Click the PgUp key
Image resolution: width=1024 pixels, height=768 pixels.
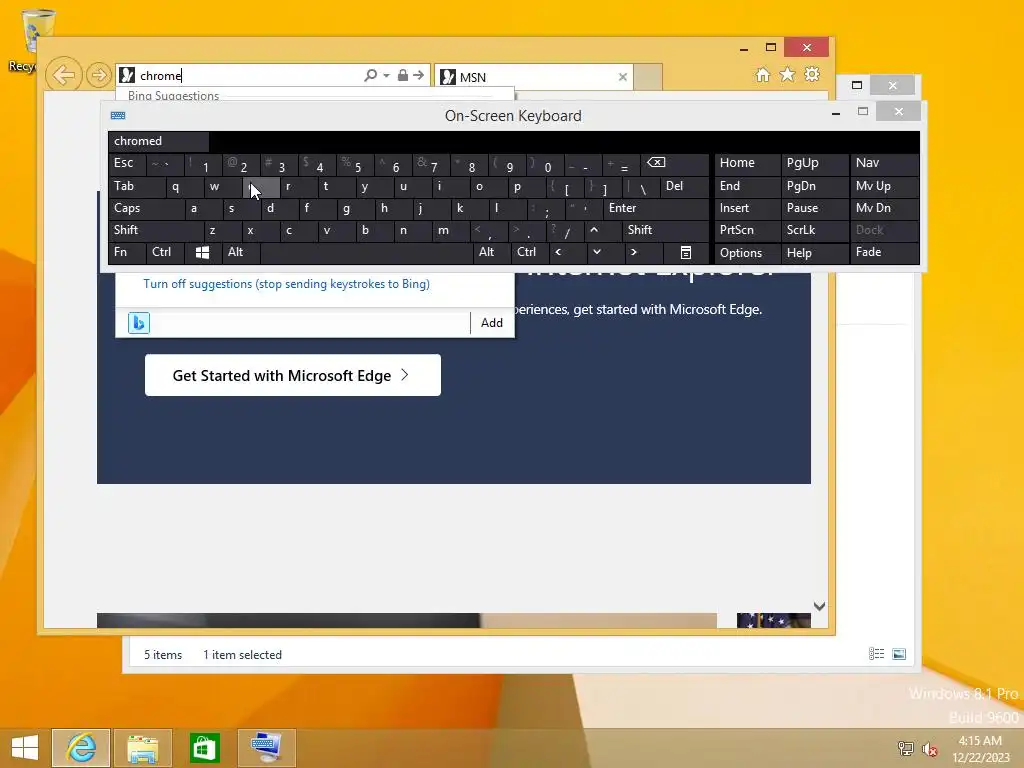coord(814,163)
